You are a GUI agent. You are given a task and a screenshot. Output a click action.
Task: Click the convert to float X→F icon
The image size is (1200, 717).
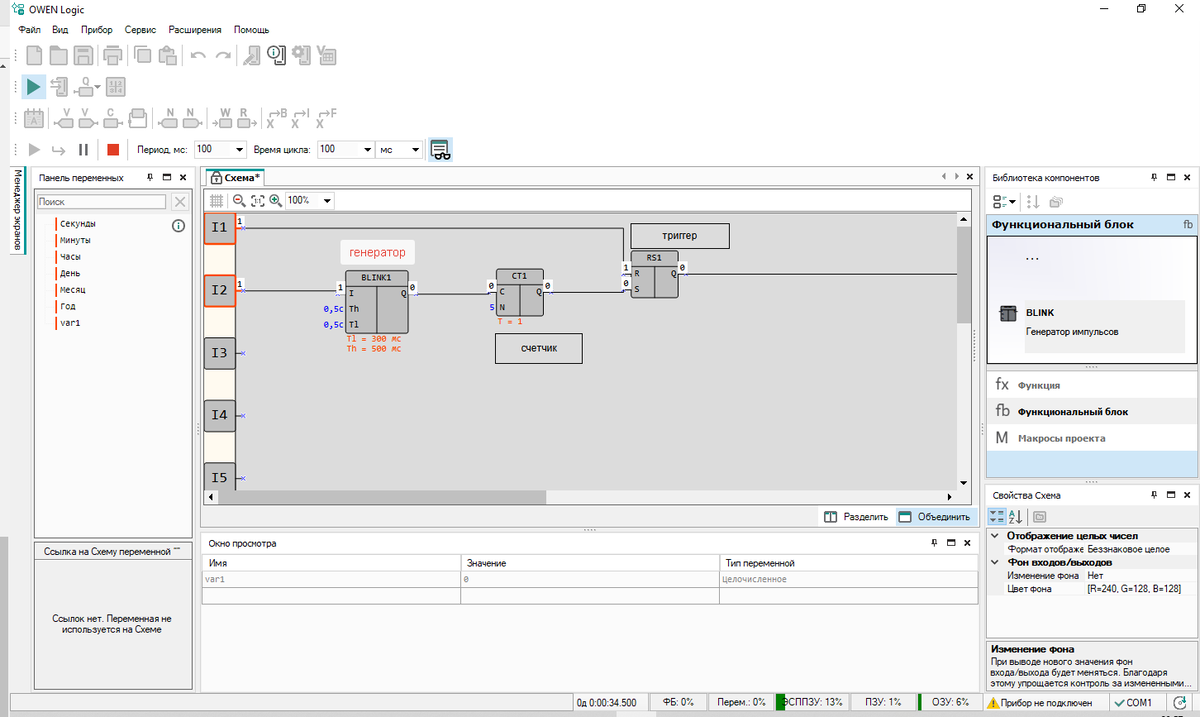(x=326, y=119)
